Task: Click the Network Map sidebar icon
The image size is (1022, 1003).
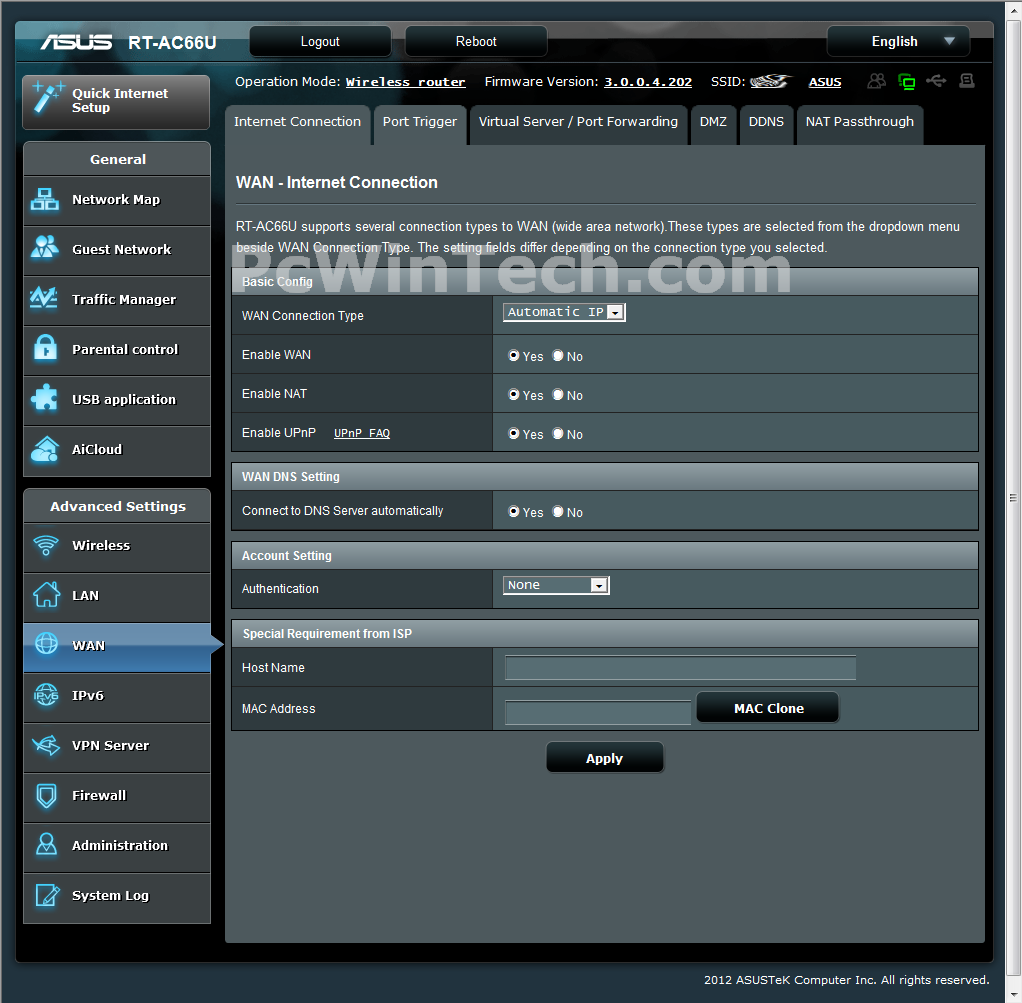Action: click(x=45, y=200)
